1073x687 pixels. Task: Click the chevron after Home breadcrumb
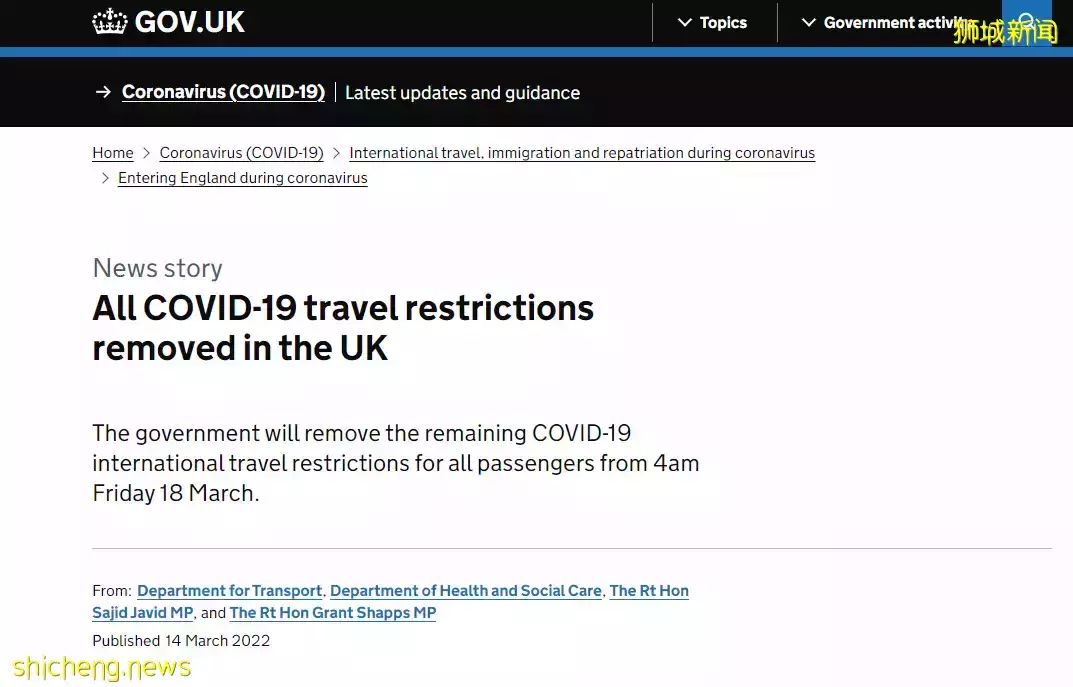146,153
